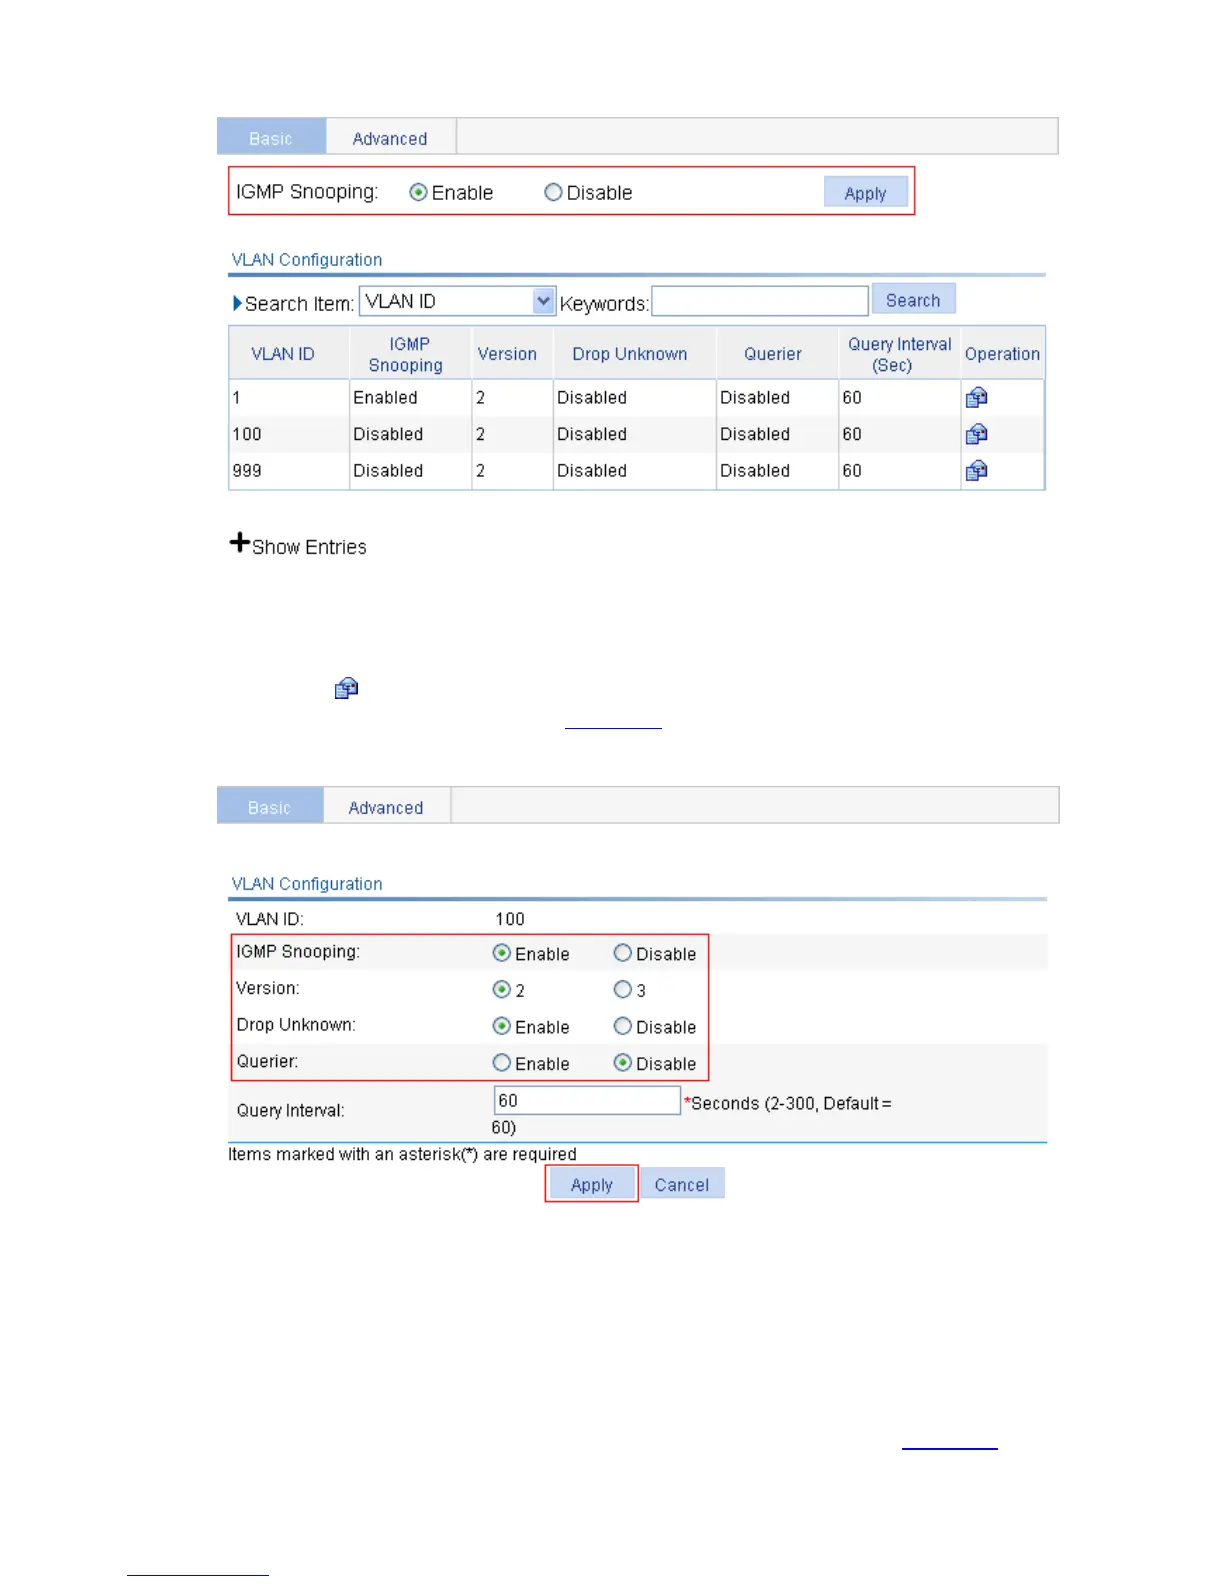
Task: Select global IGMP Snooping Disable radio
Action: click(x=553, y=192)
